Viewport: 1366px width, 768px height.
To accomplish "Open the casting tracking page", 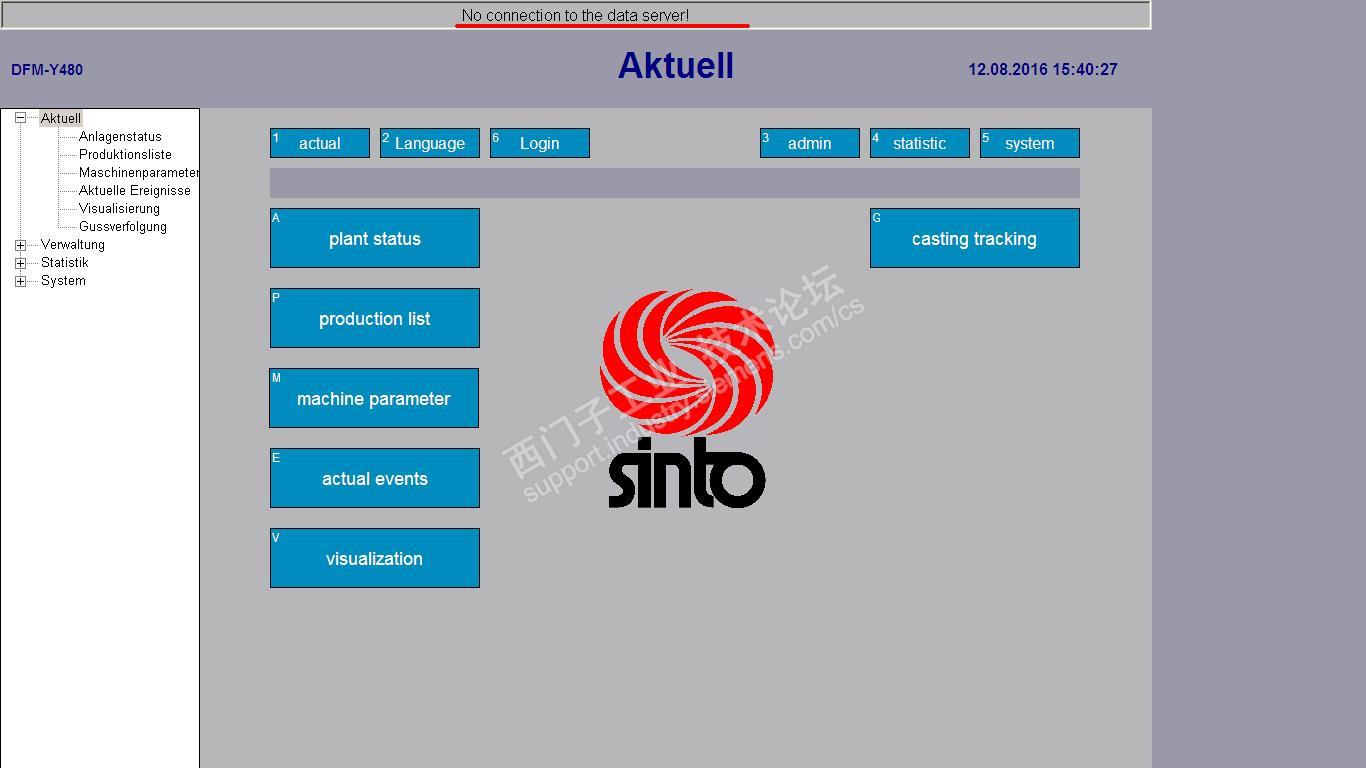I will (975, 238).
